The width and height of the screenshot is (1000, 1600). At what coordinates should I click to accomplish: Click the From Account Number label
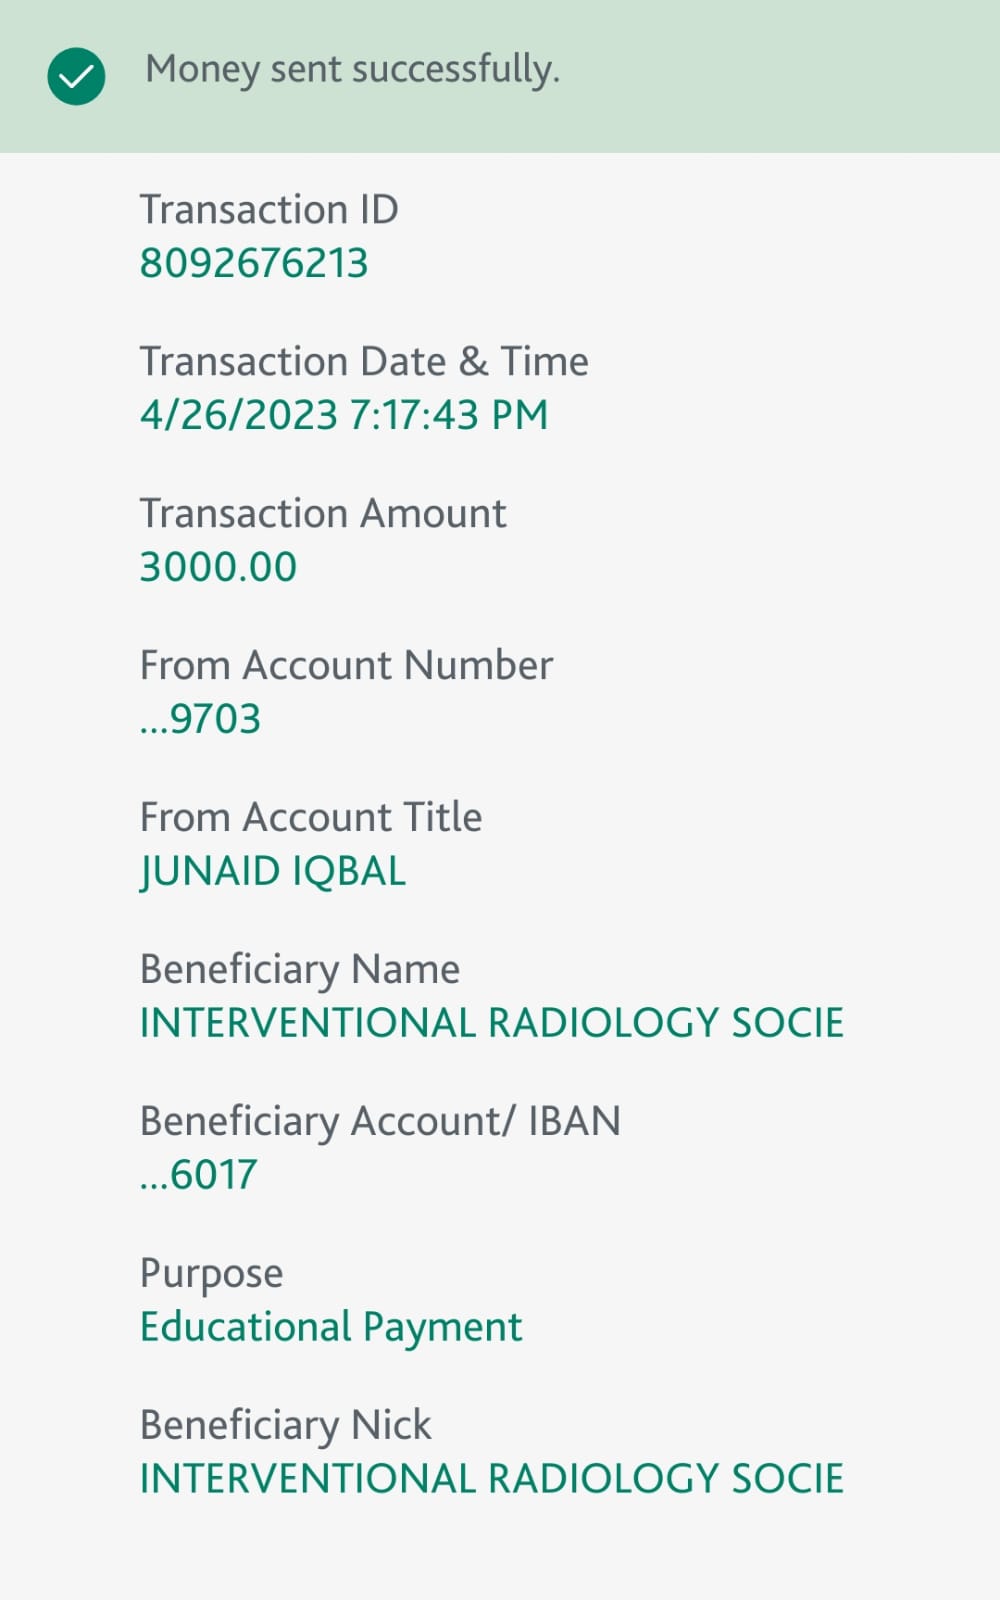click(x=346, y=666)
